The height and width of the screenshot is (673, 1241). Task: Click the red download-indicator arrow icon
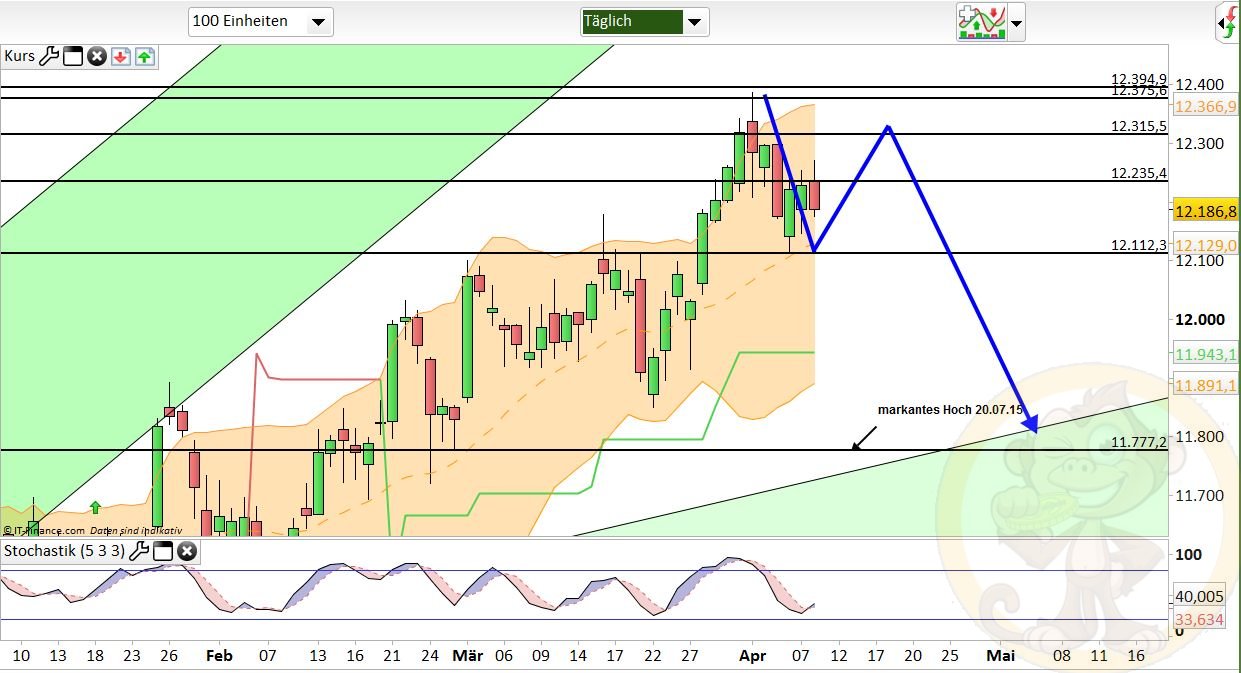[120, 56]
